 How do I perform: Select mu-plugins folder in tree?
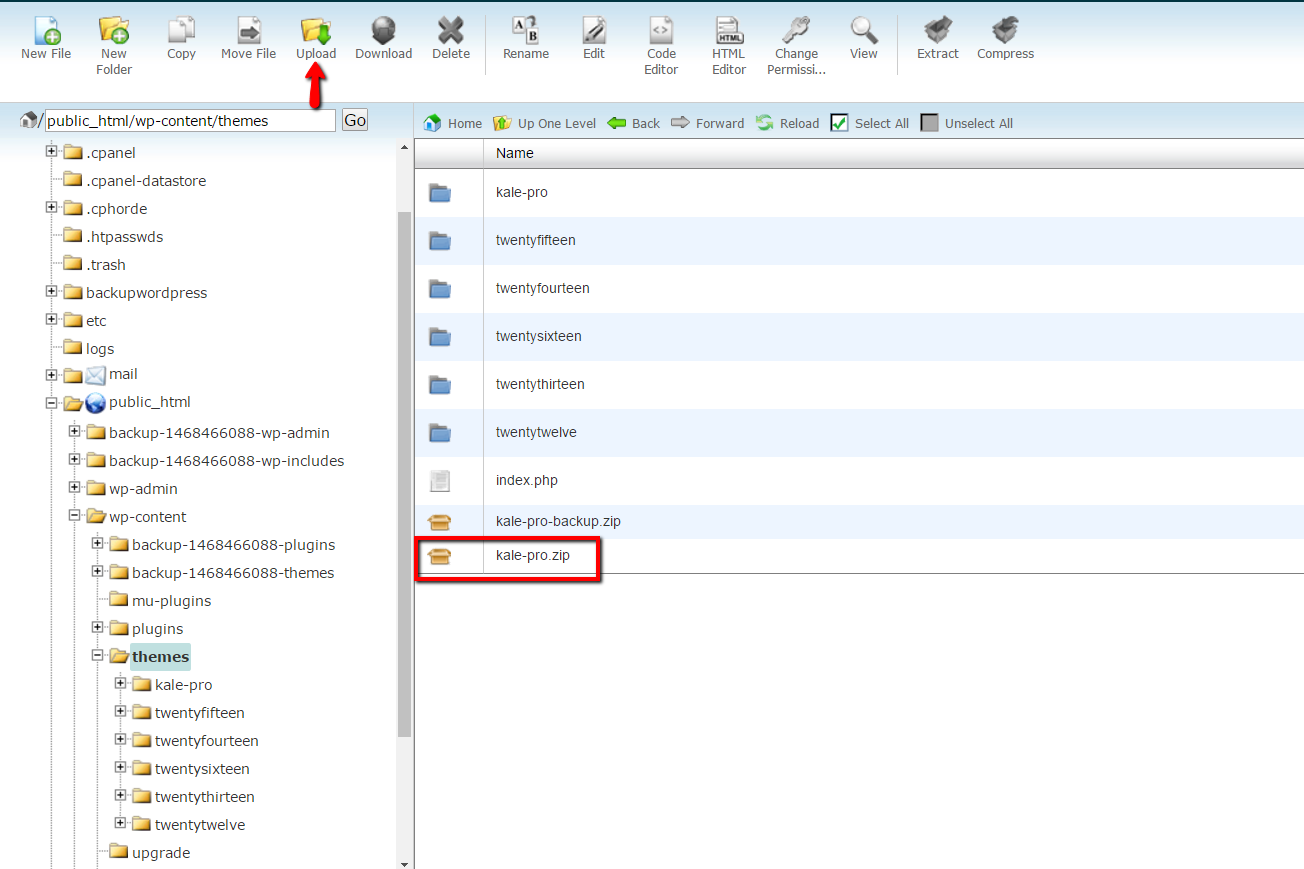click(171, 600)
